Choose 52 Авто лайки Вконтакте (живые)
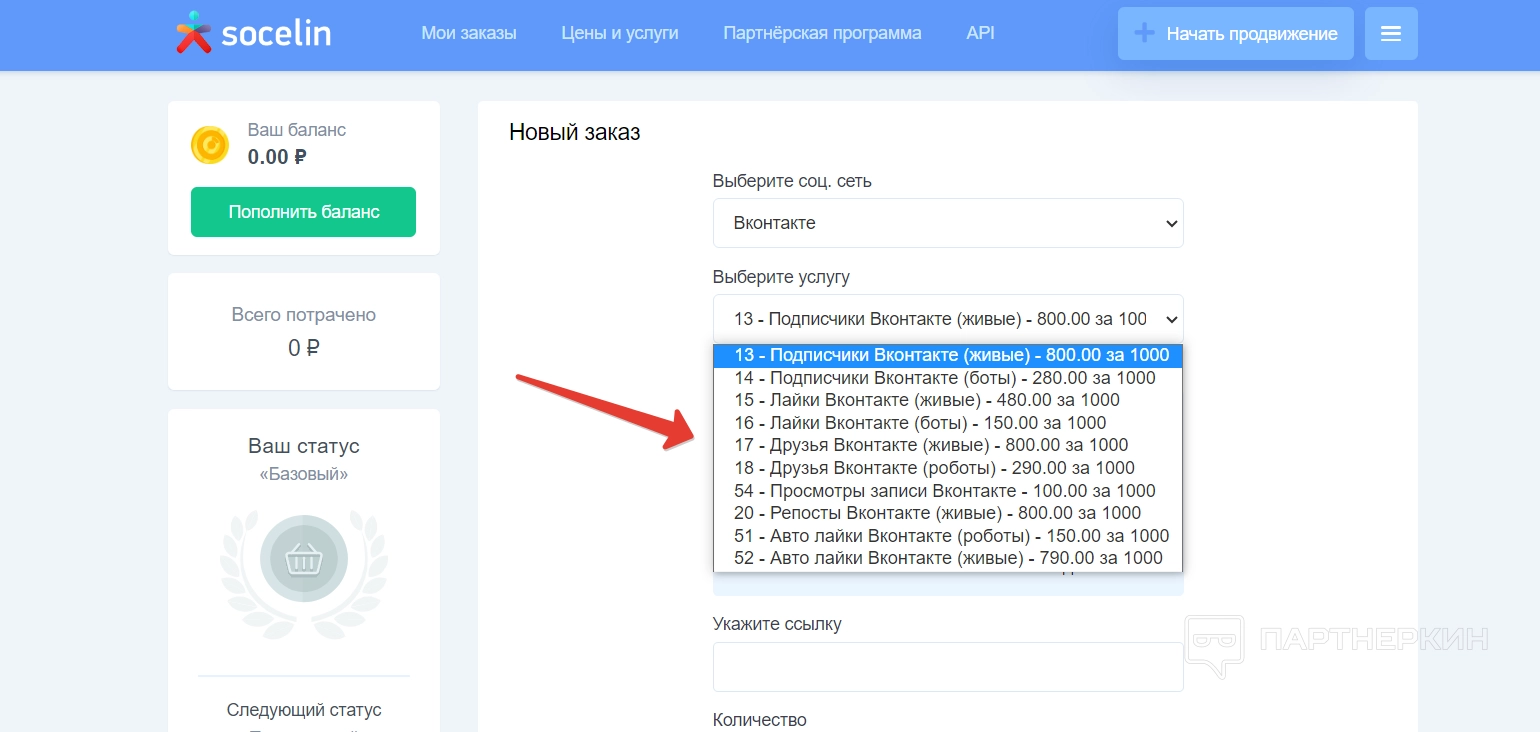 tap(948, 558)
